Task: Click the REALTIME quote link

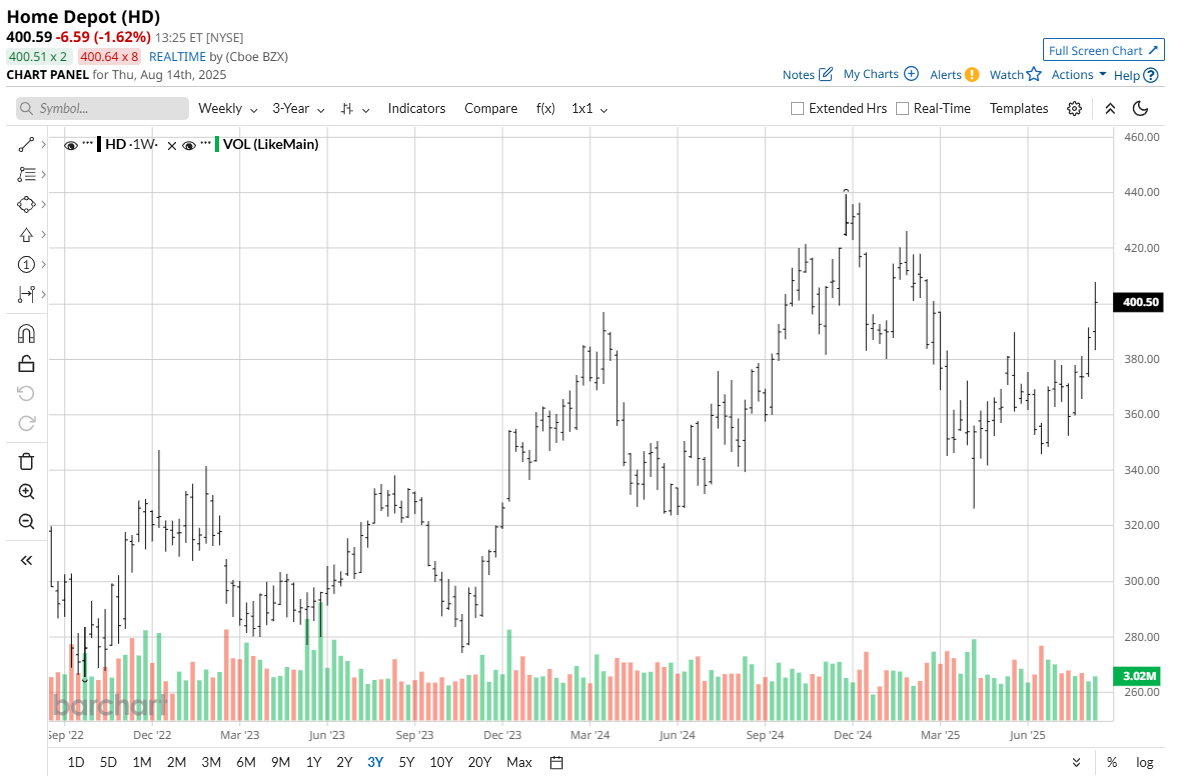Action: pyautogui.click(x=177, y=57)
